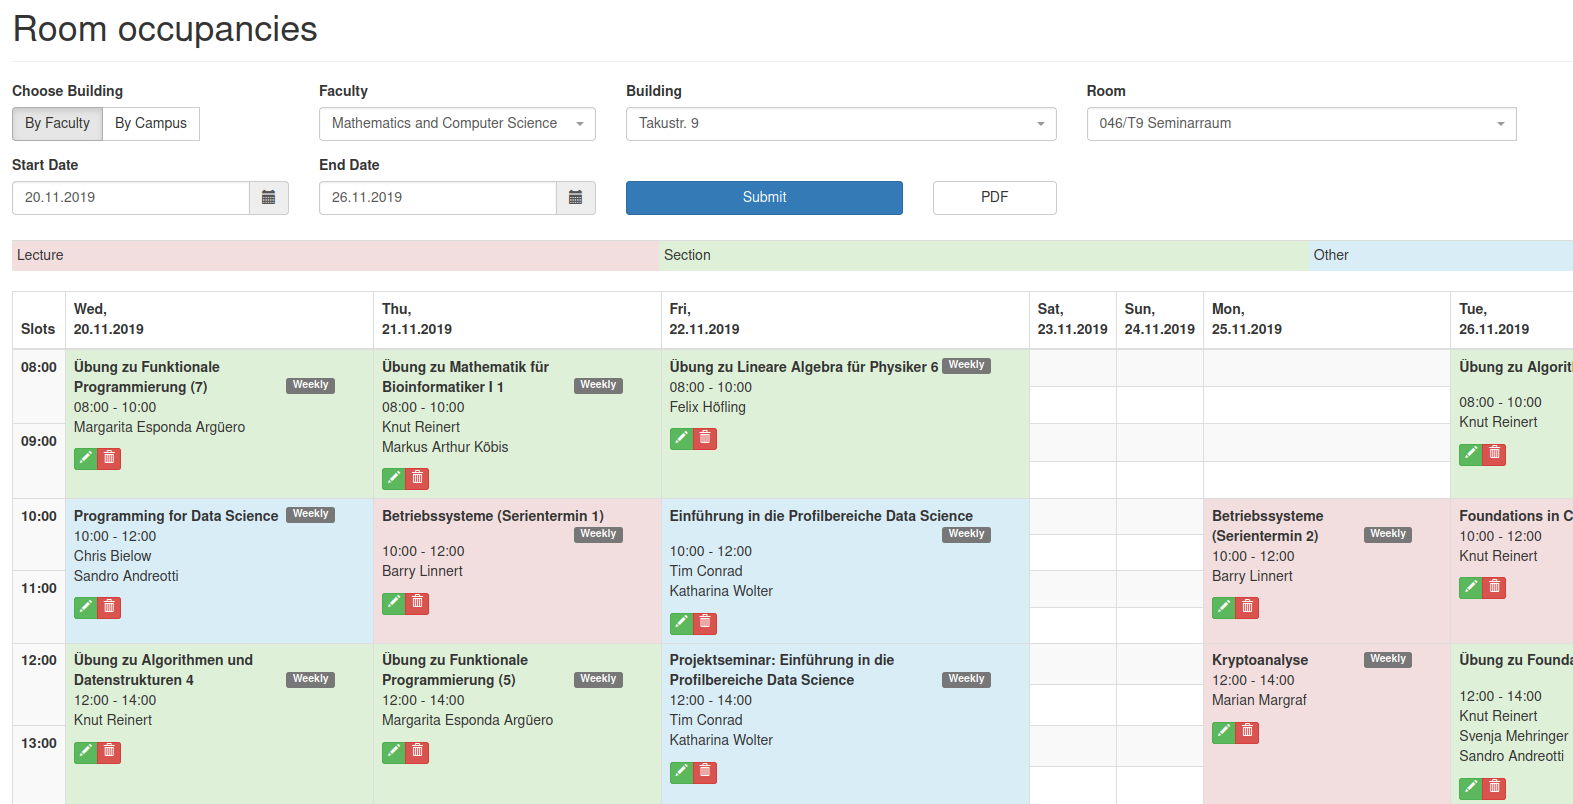This screenshot has height=804, width=1573.
Task: Select the Wed, 20.11.2019 column header
Action: coord(219,320)
